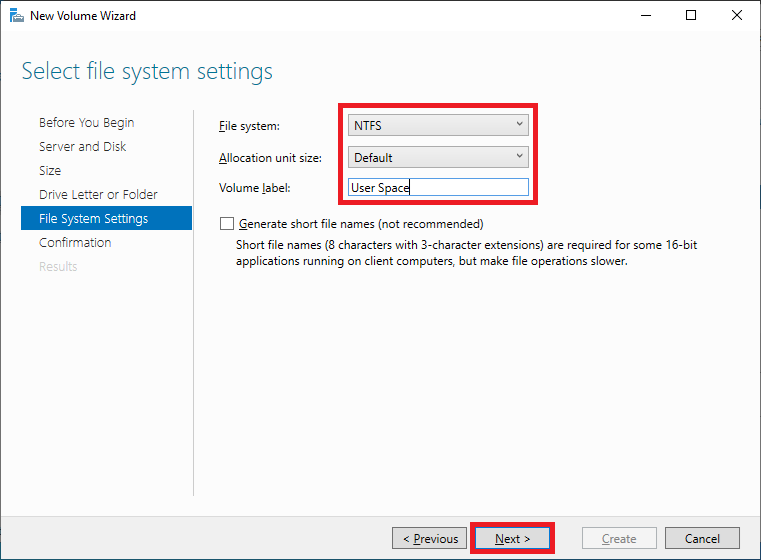Go back with the Previous button

[x=430, y=538]
